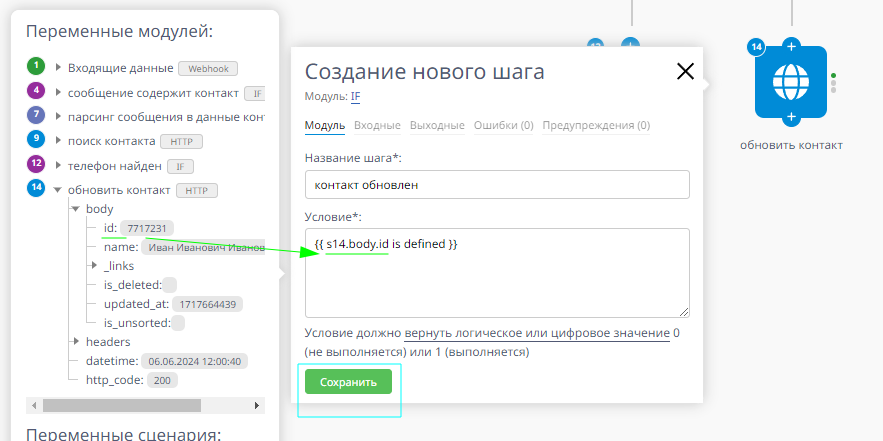Open the 'Входные' tab
Image resolution: width=883 pixels, height=441 pixels.
(x=377, y=126)
